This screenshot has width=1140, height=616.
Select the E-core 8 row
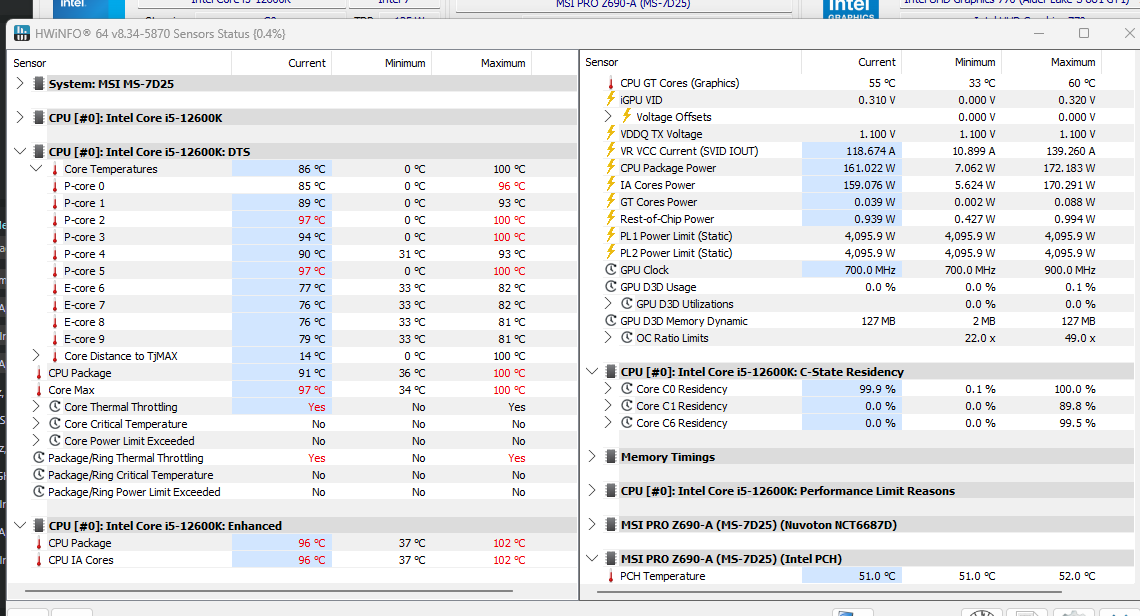(292, 322)
